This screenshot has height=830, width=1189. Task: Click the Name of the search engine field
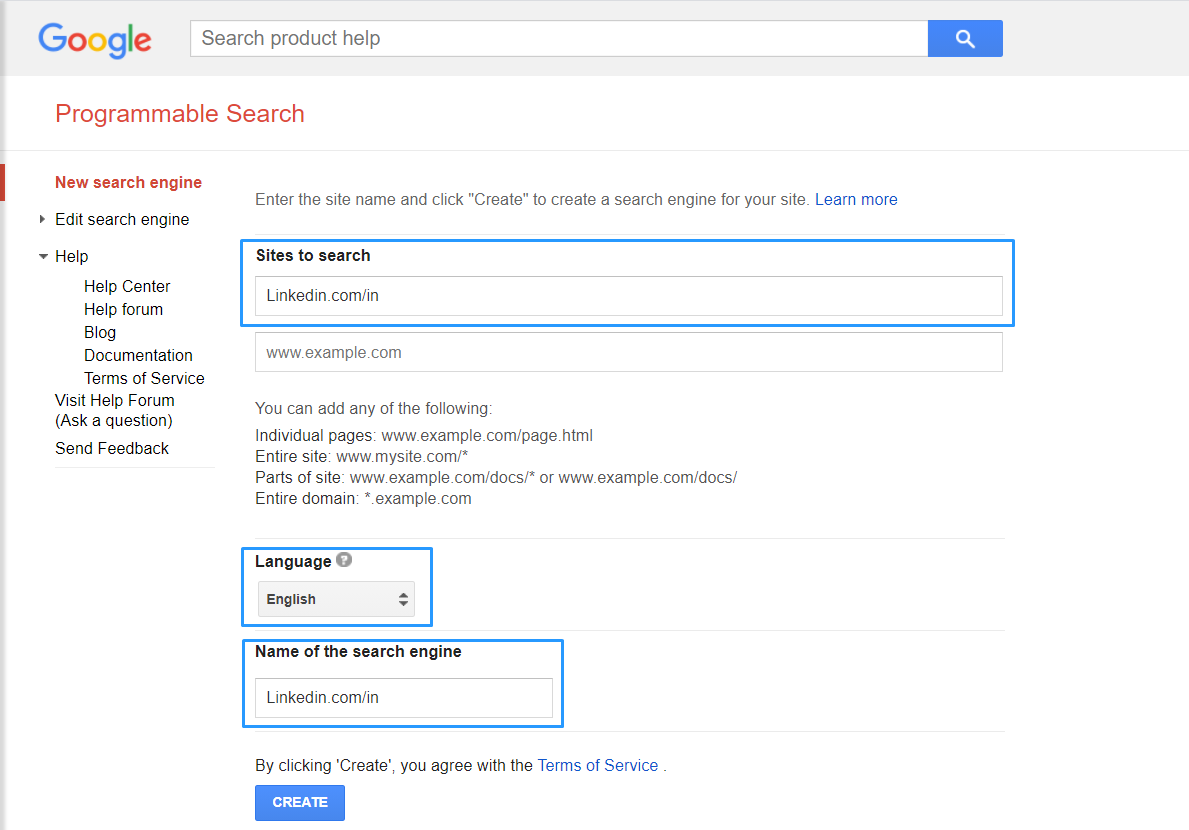[404, 698]
